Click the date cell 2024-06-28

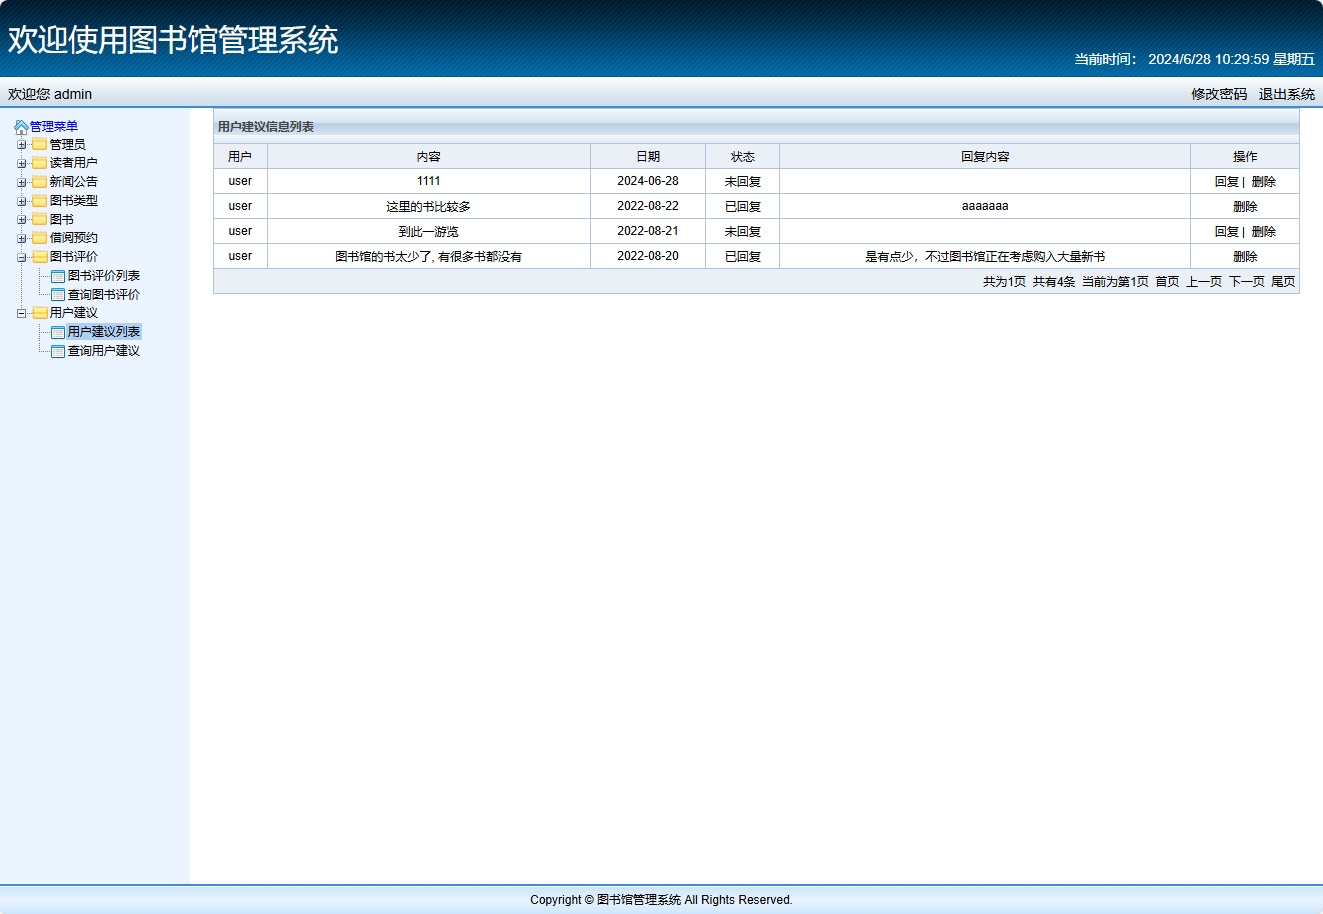pos(648,181)
